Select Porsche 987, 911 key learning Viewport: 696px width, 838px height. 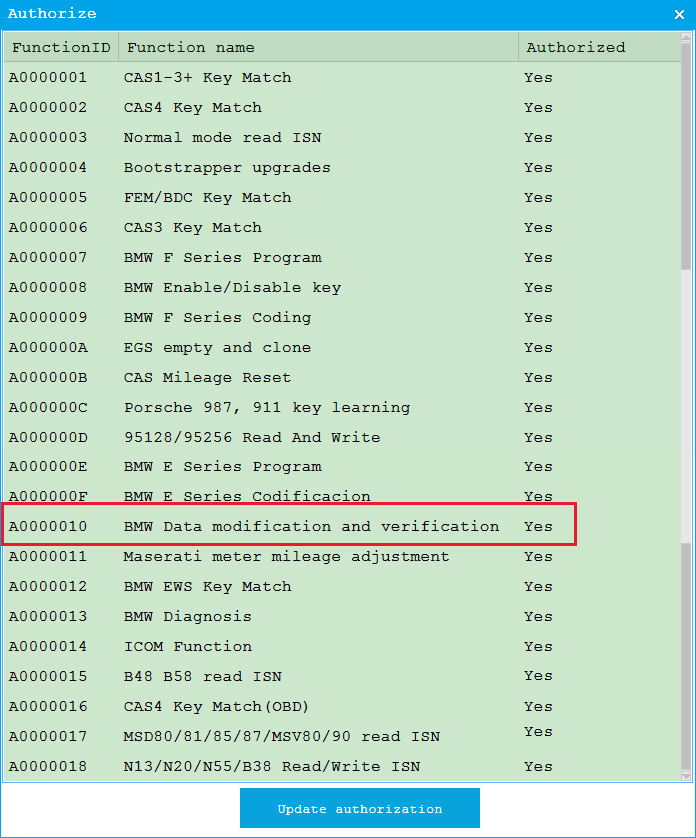[x=266, y=407]
